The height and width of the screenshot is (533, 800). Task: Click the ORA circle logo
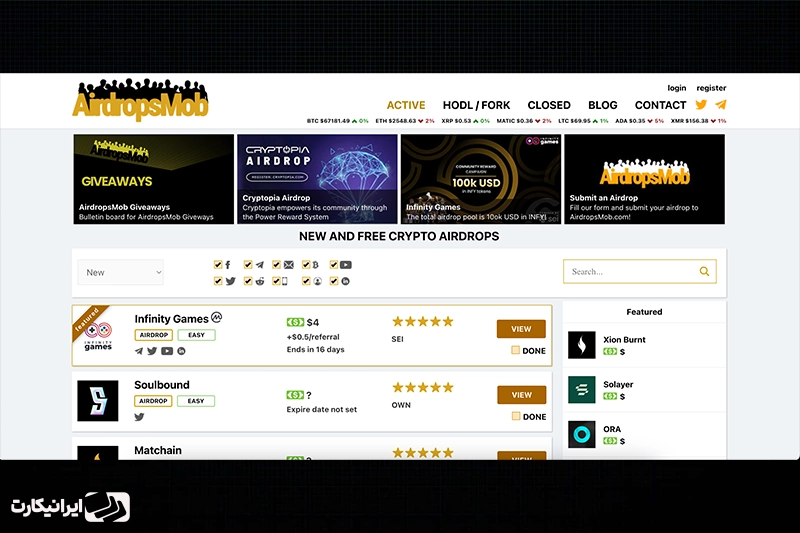pyautogui.click(x=582, y=434)
